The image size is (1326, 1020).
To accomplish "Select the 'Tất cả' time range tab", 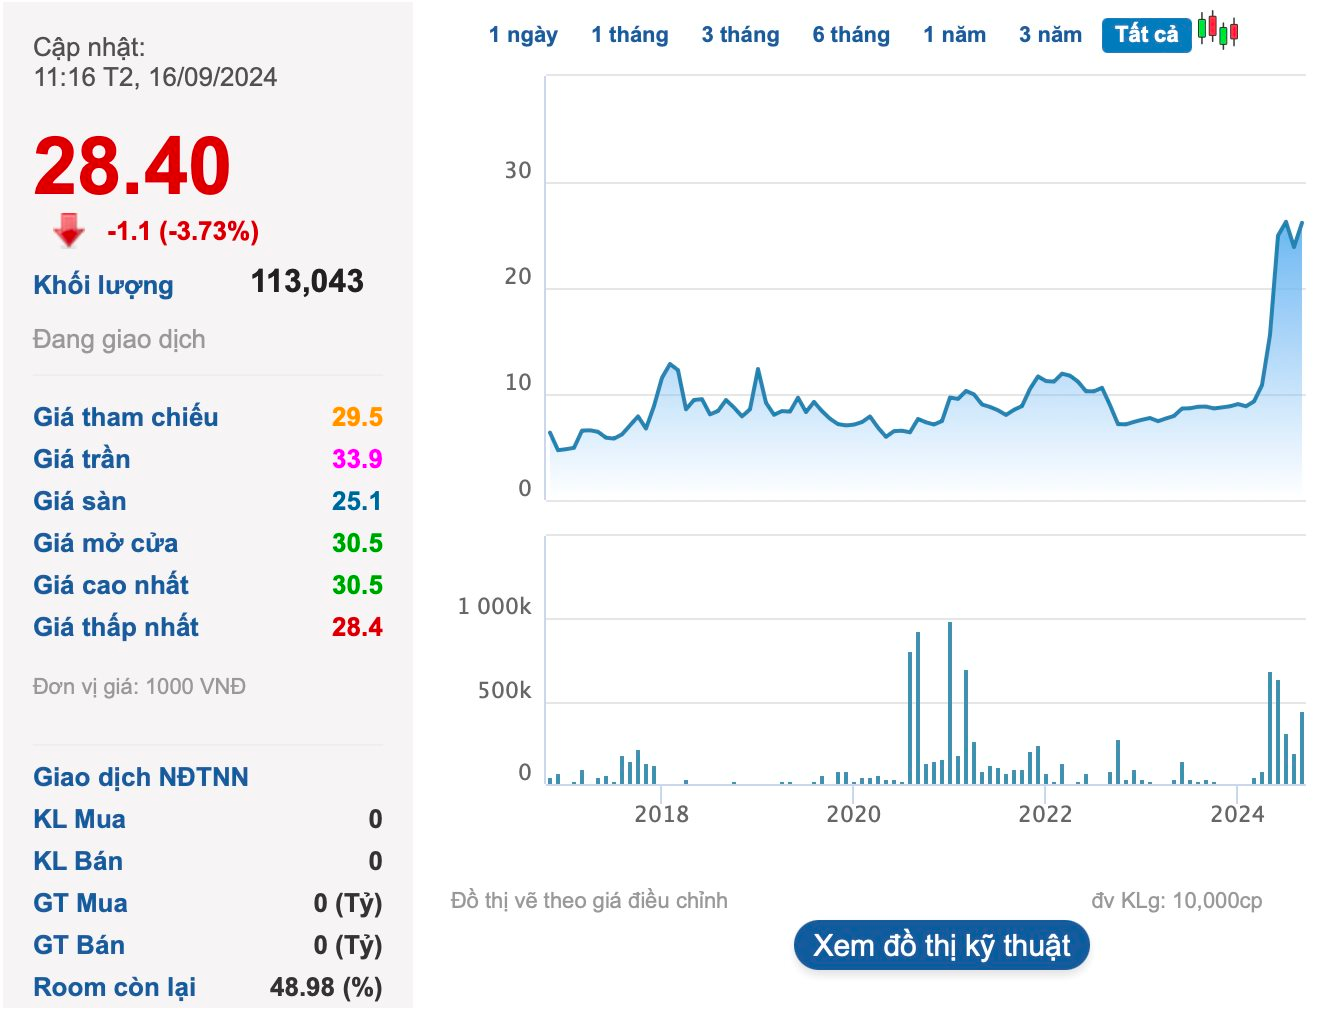I will pos(1146,35).
